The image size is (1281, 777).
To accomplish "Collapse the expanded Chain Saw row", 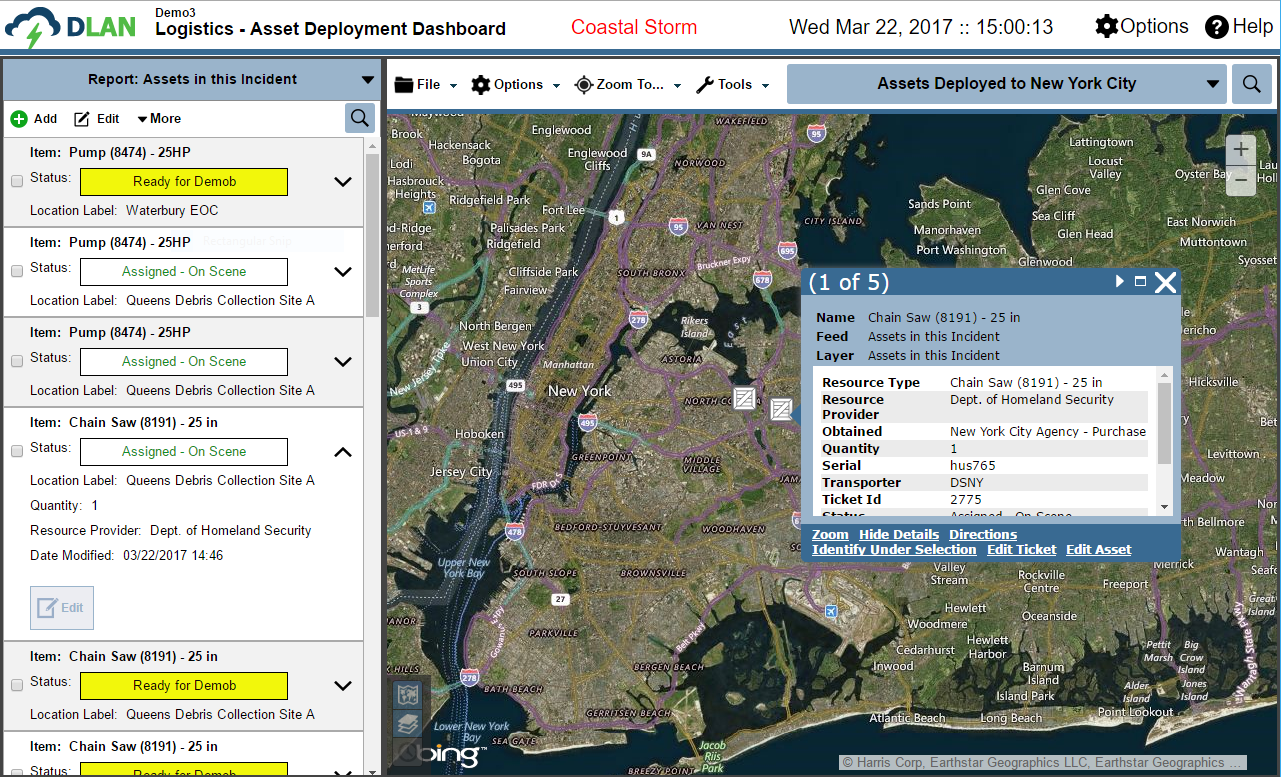I will pyautogui.click(x=343, y=452).
